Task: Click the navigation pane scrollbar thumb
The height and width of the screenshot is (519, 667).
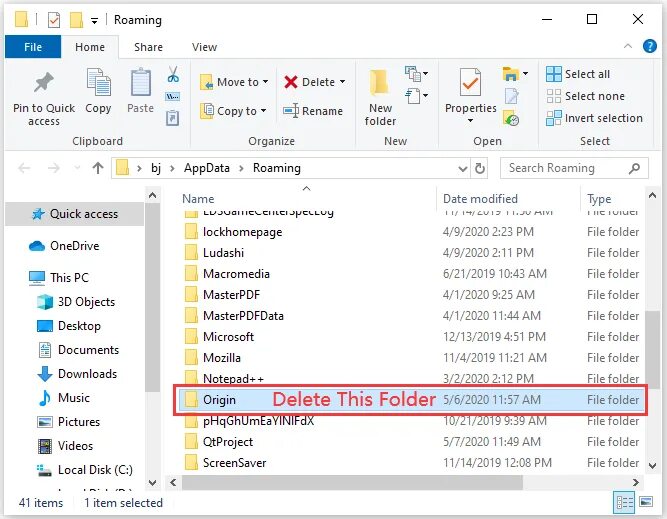Action: tap(152, 297)
